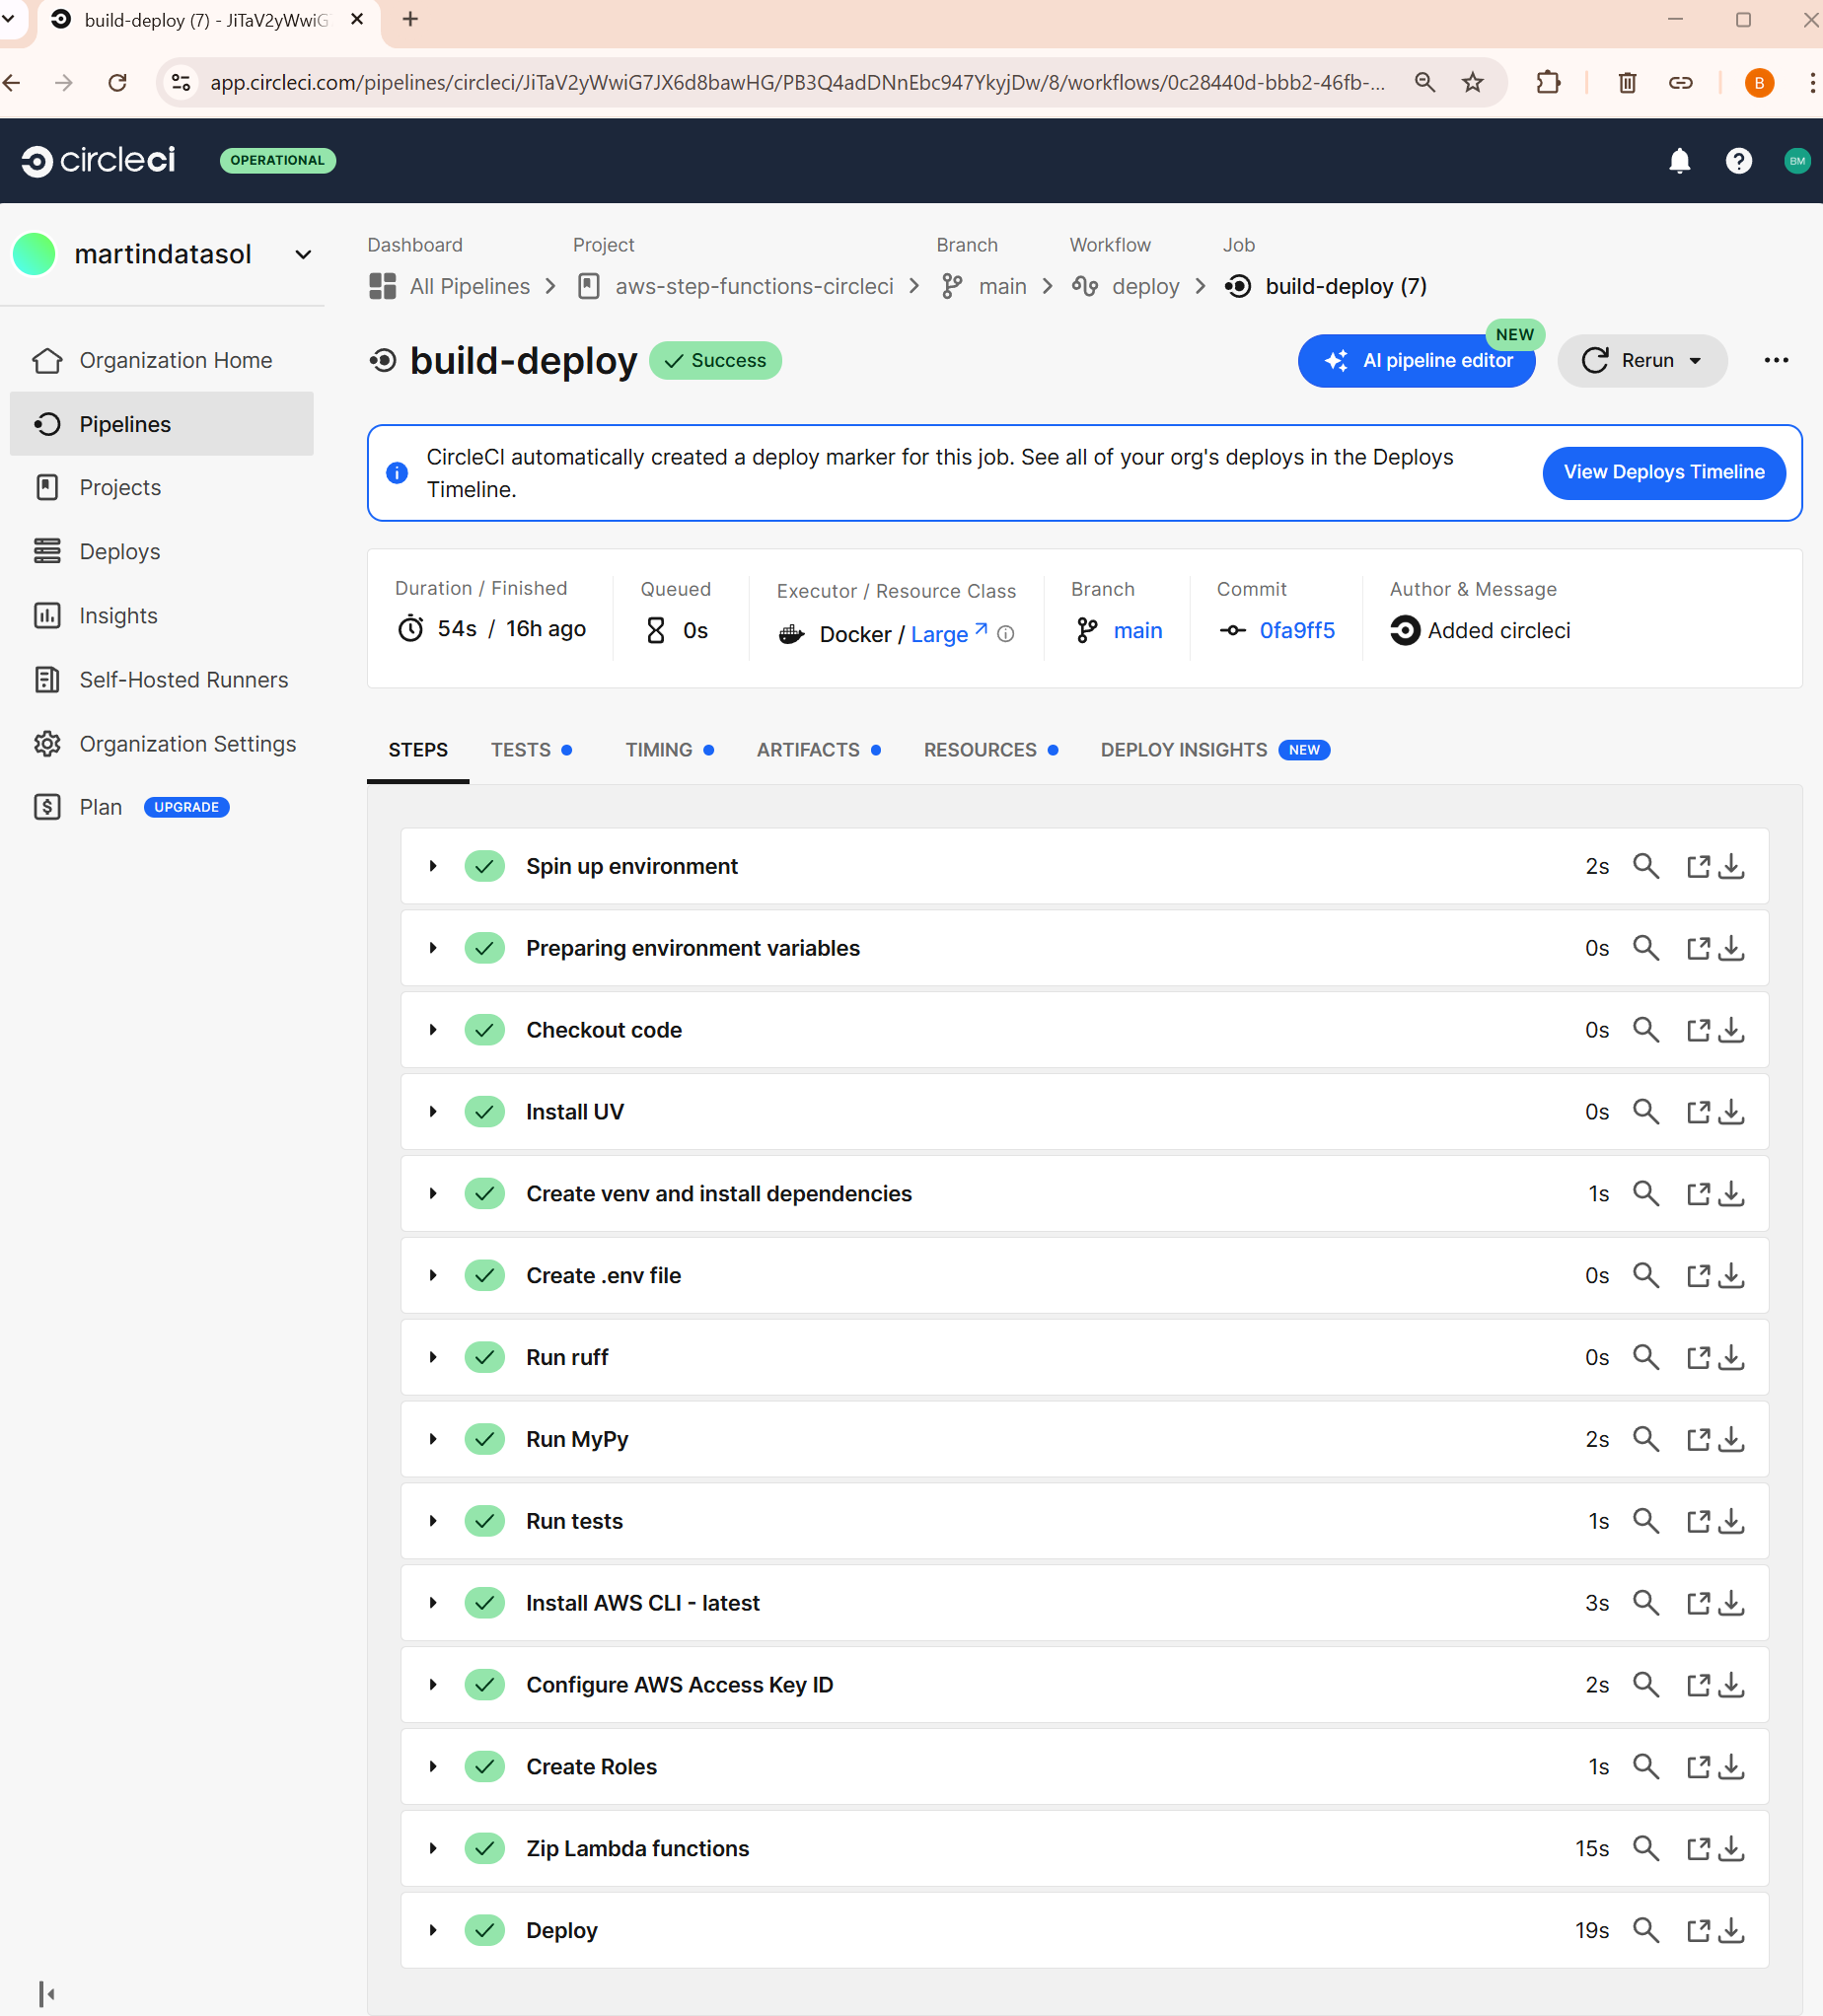Toggle the checkmark on Run ruff step
Screen dimensions: 1823x2016
484,1357
